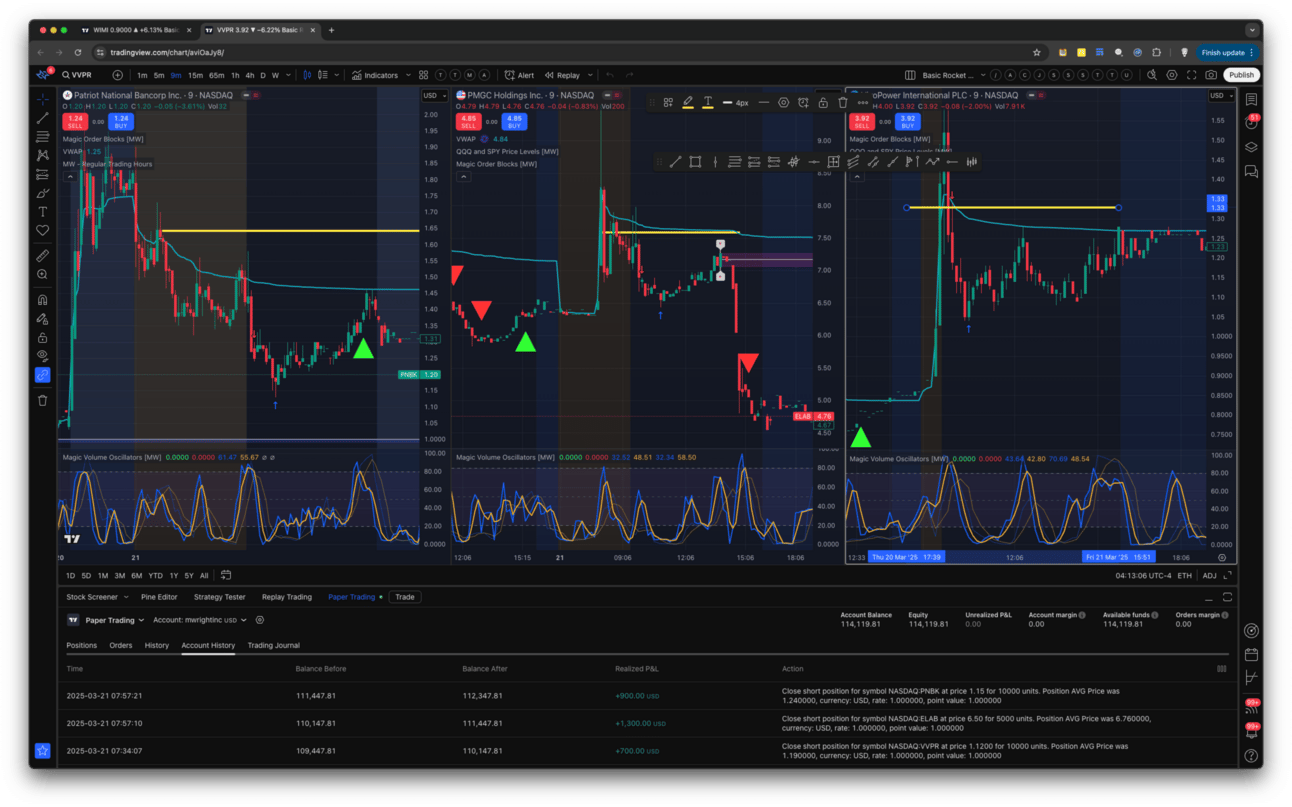
Task: Take a chart snapshot with camera icon
Action: (x=1211, y=75)
